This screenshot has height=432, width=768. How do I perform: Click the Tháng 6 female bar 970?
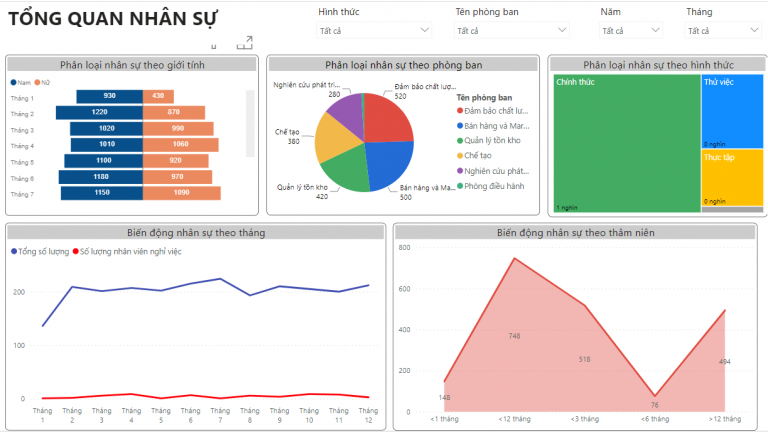[177, 177]
